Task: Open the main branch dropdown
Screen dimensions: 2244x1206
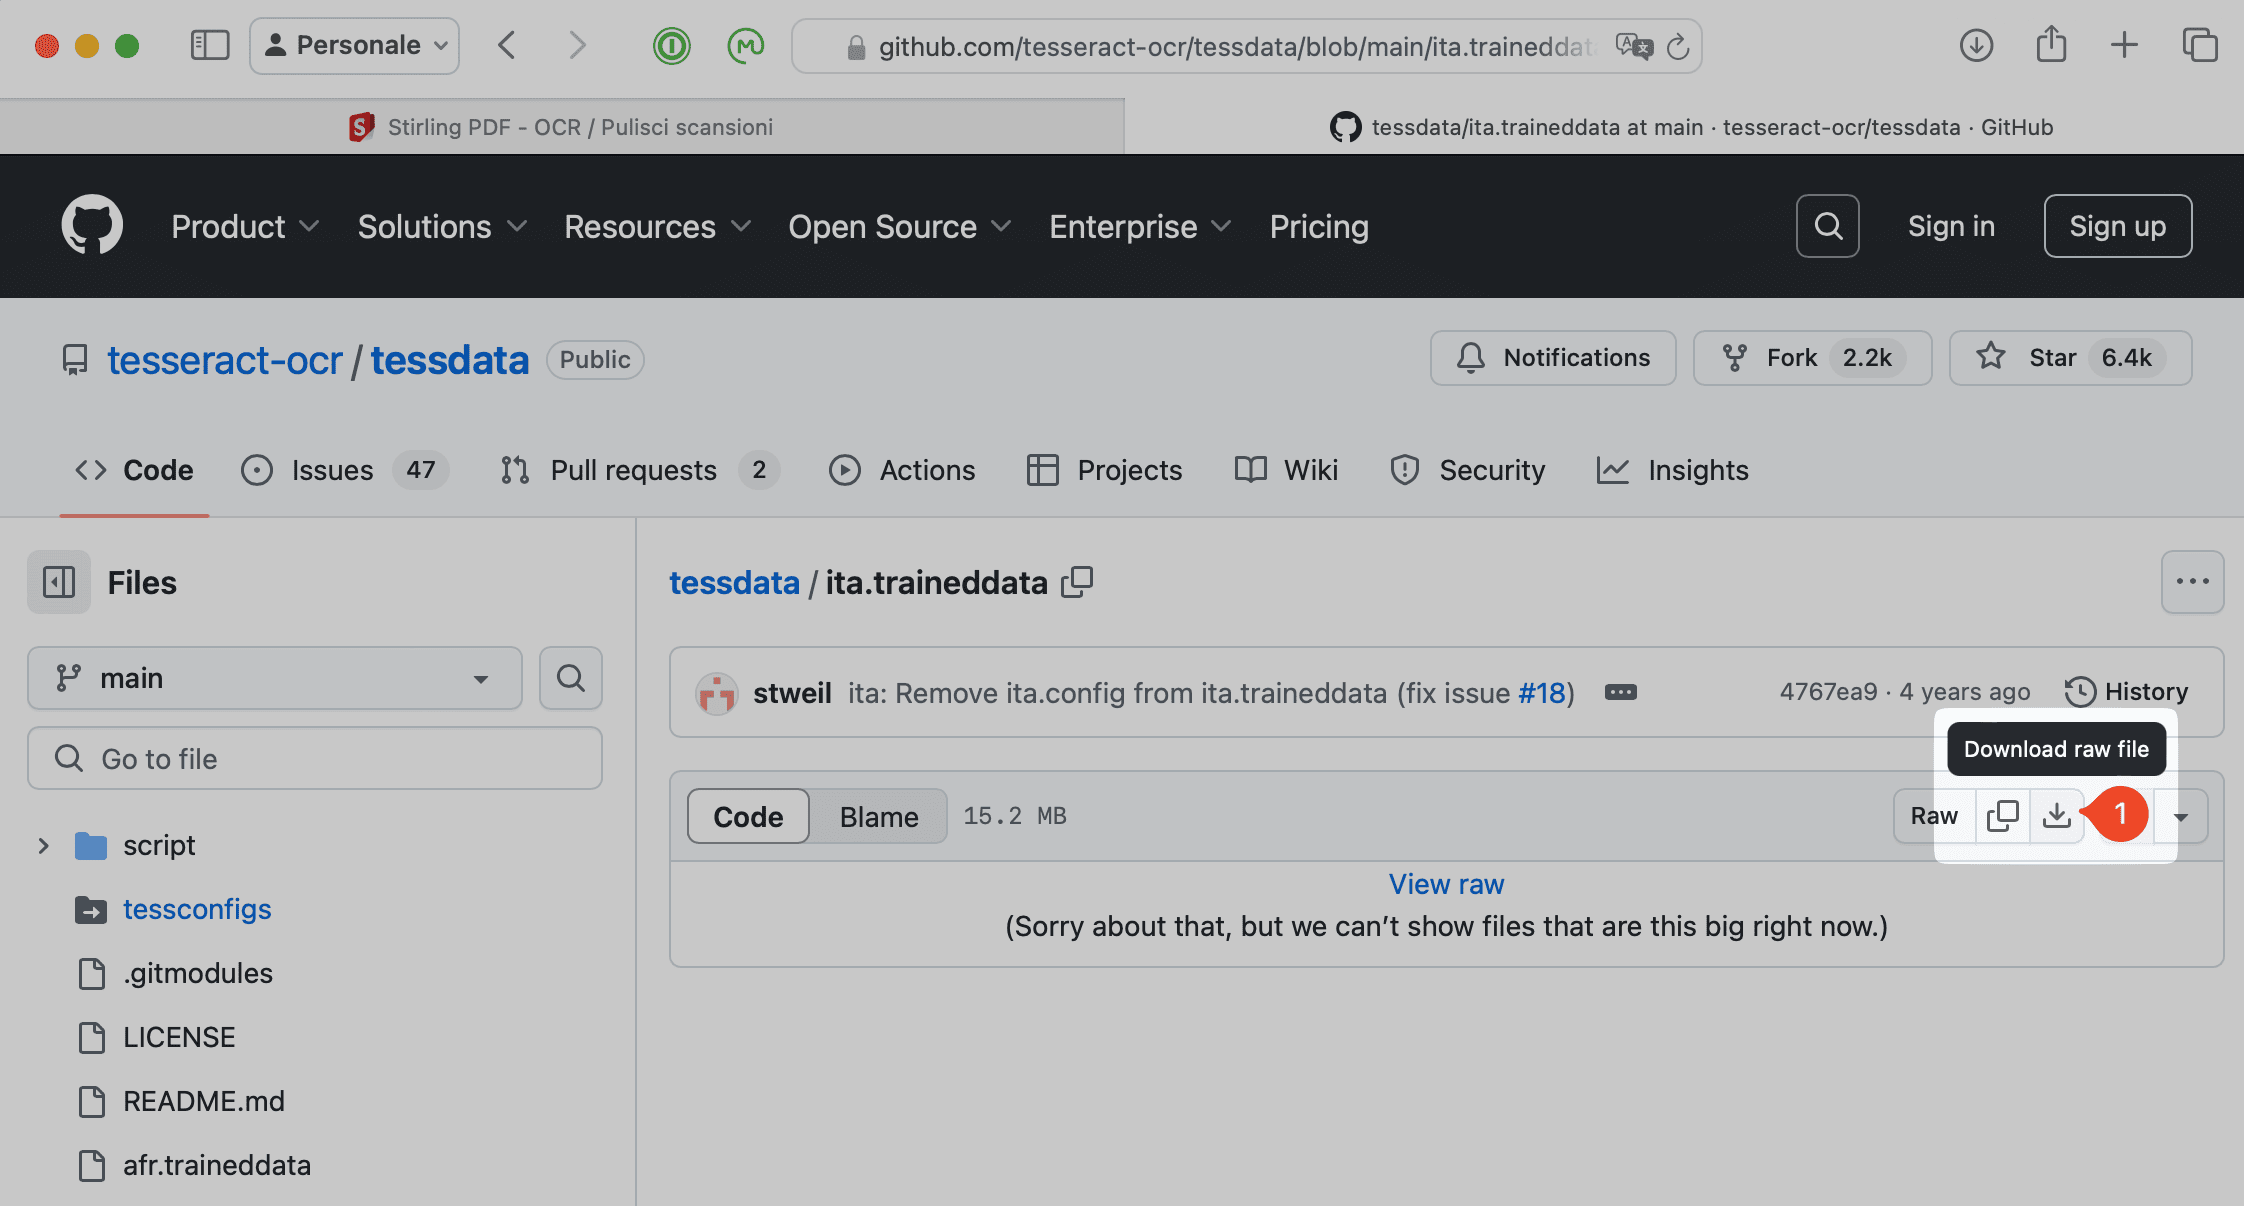Action: [275, 678]
